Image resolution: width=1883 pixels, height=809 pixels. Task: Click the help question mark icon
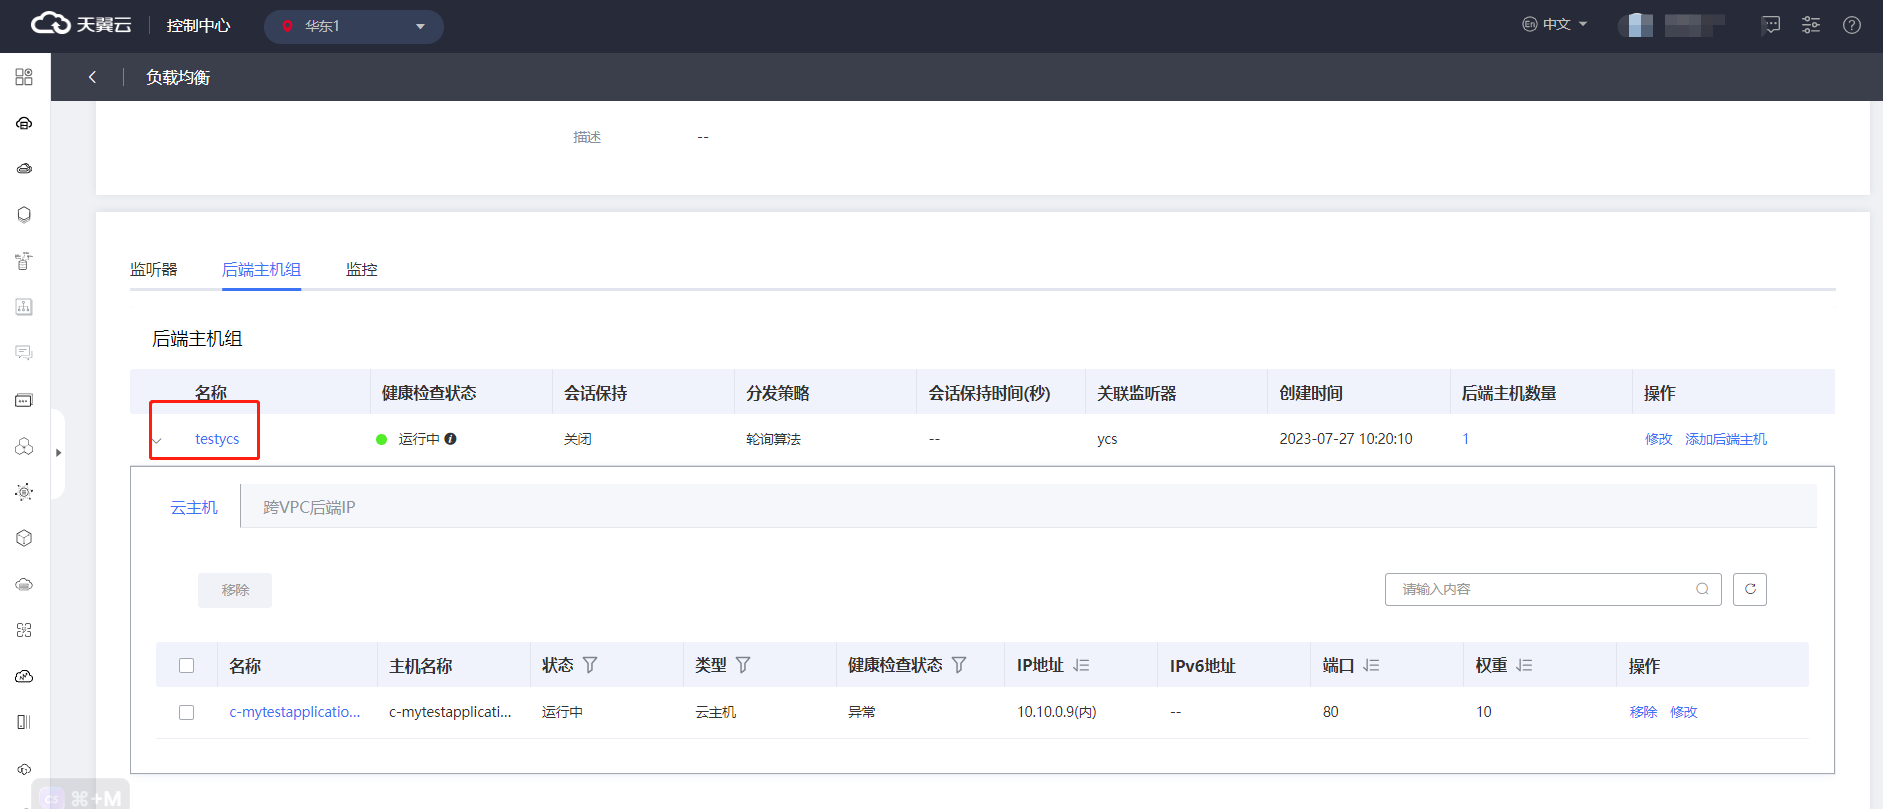pos(1851,26)
